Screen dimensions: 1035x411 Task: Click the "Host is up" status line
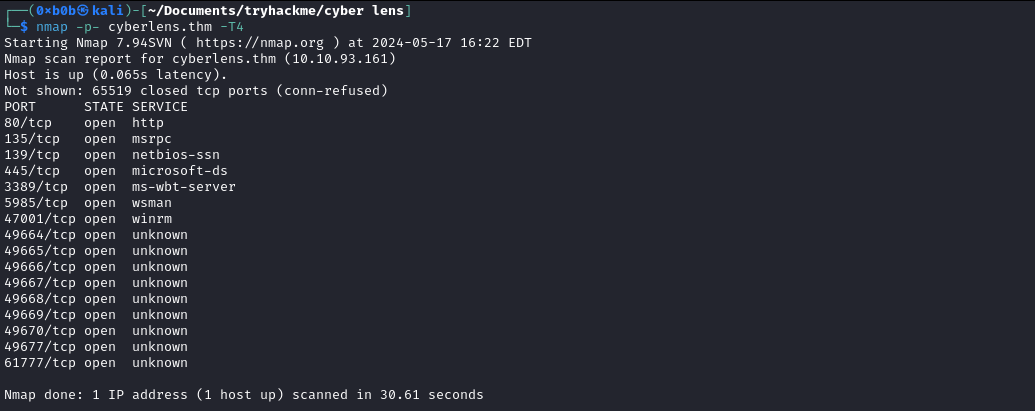coord(116,75)
